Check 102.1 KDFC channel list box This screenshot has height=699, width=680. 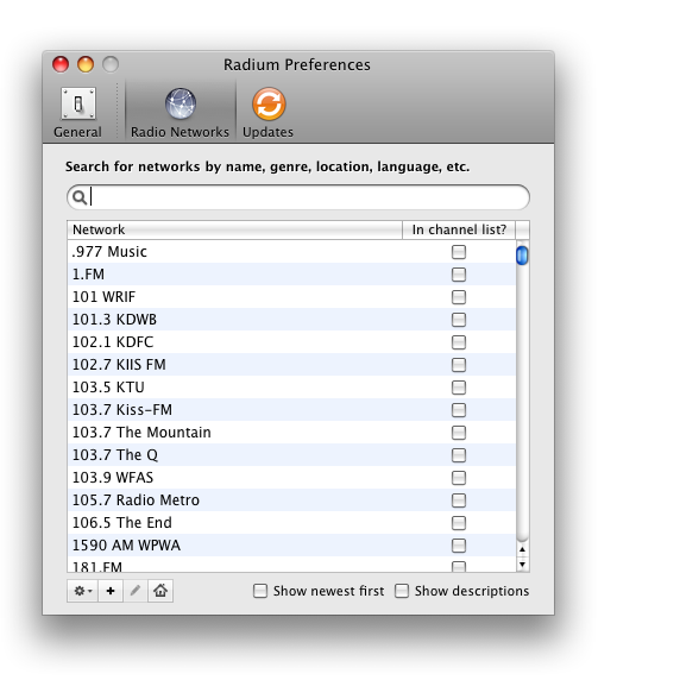pyautogui.click(x=459, y=342)
